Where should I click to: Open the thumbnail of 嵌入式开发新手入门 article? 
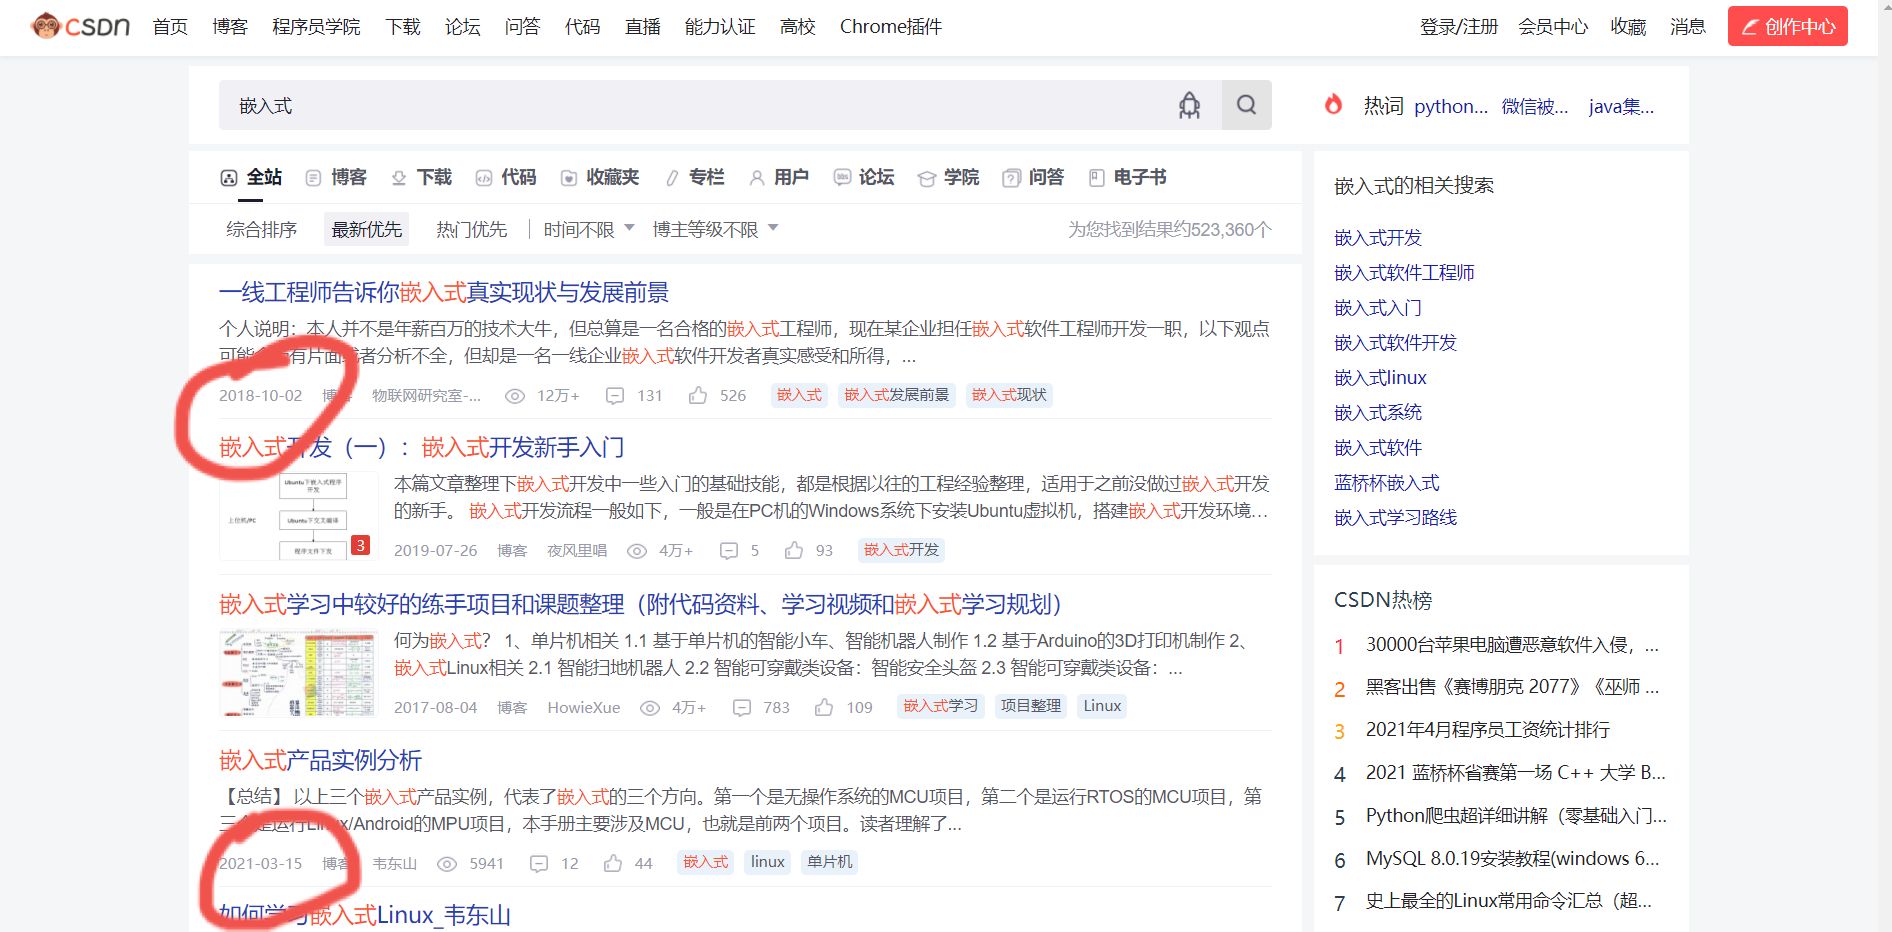298,516
